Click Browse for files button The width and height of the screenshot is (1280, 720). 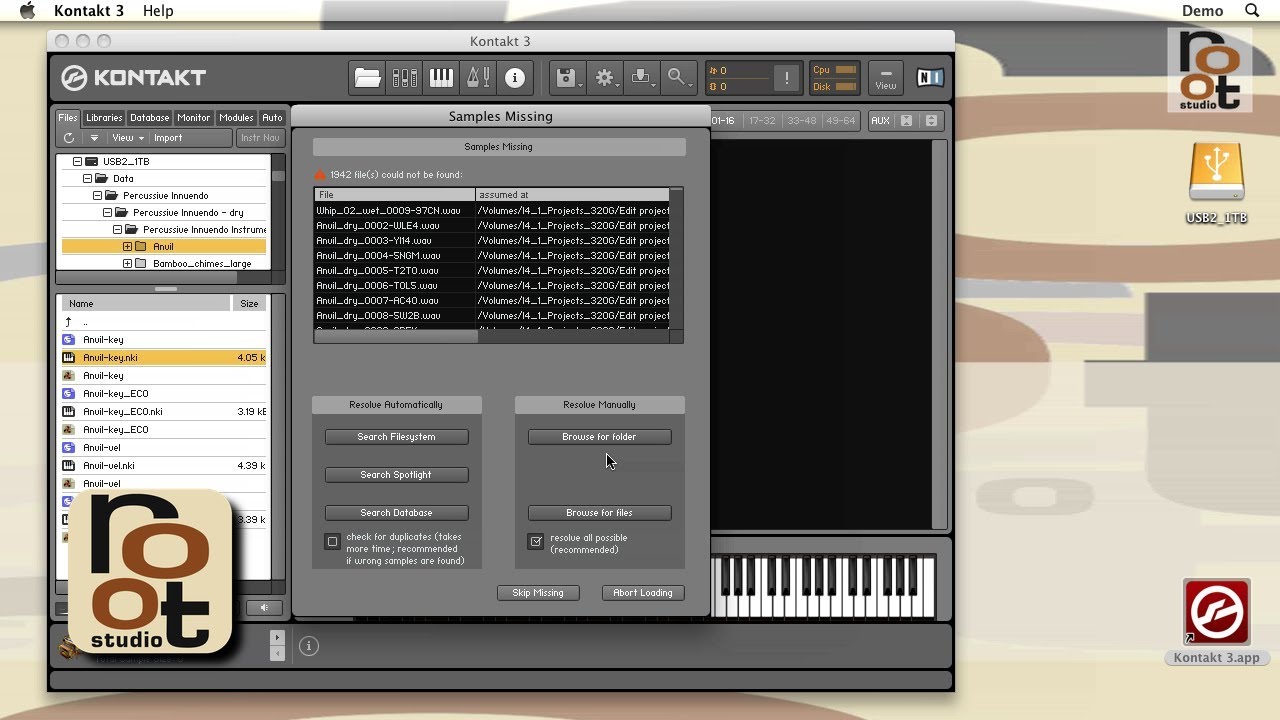pyautogui.click(x=599, y=513)
